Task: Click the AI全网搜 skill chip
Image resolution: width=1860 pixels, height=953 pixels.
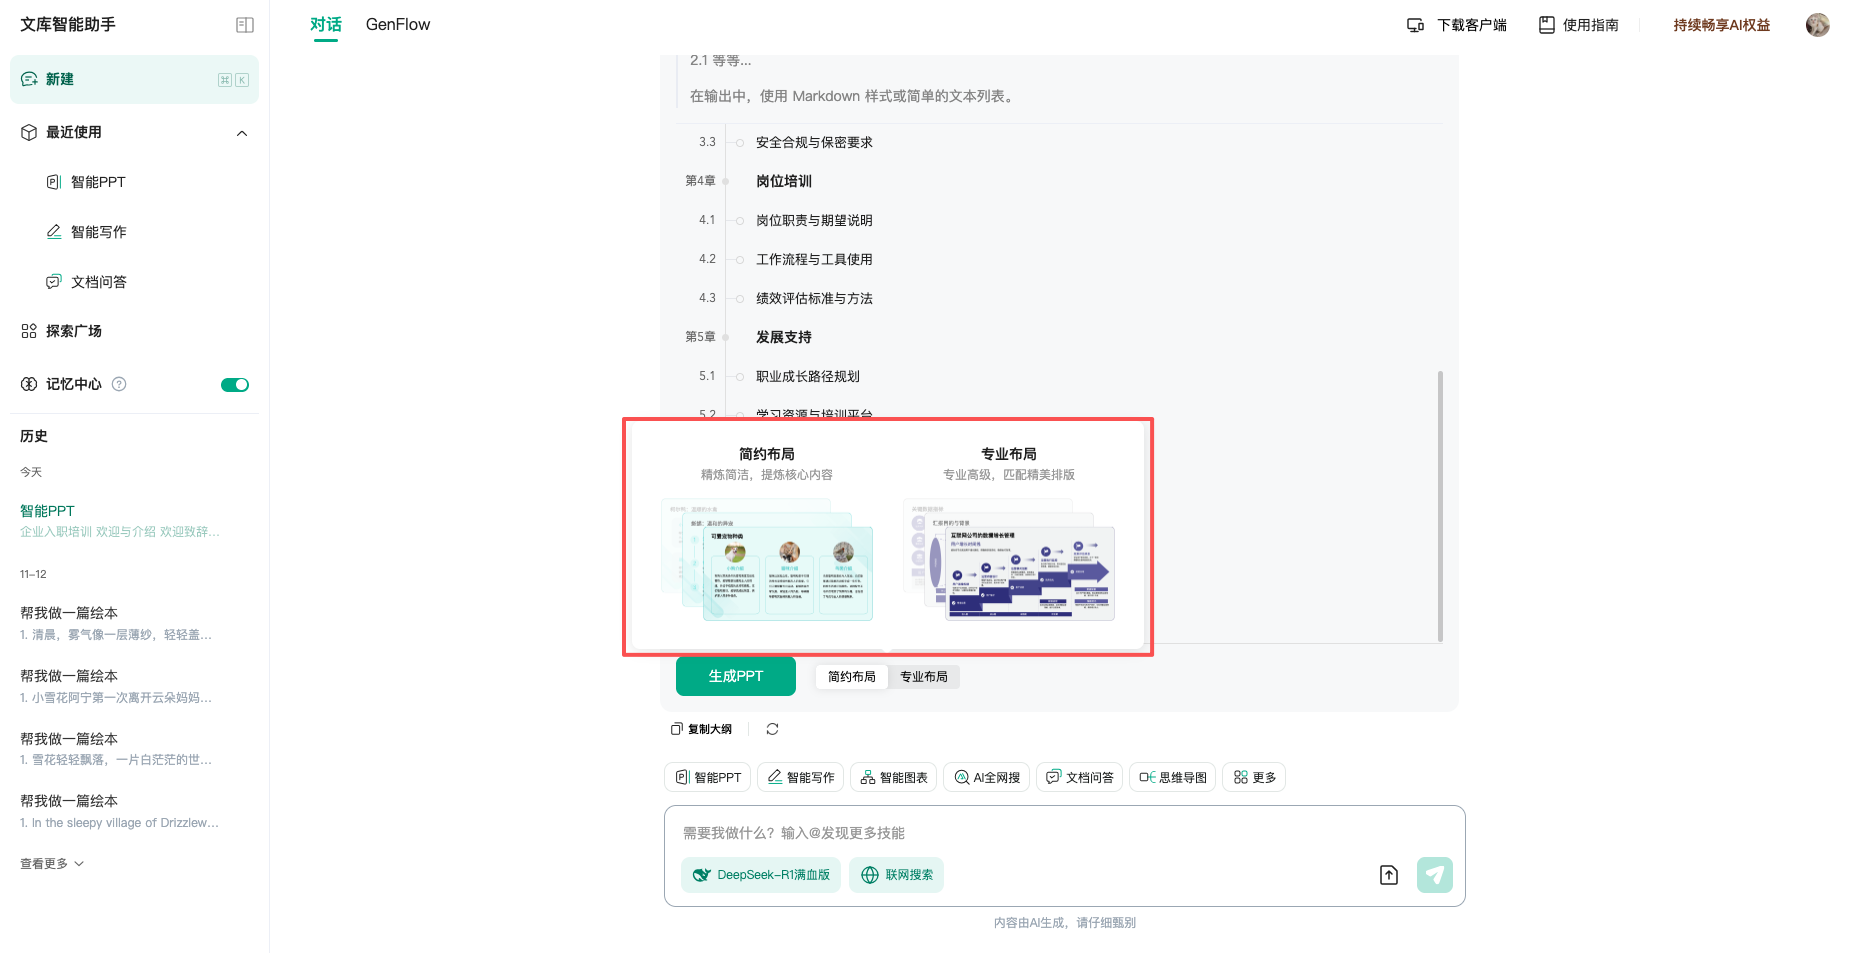Action: coord(986,777)
